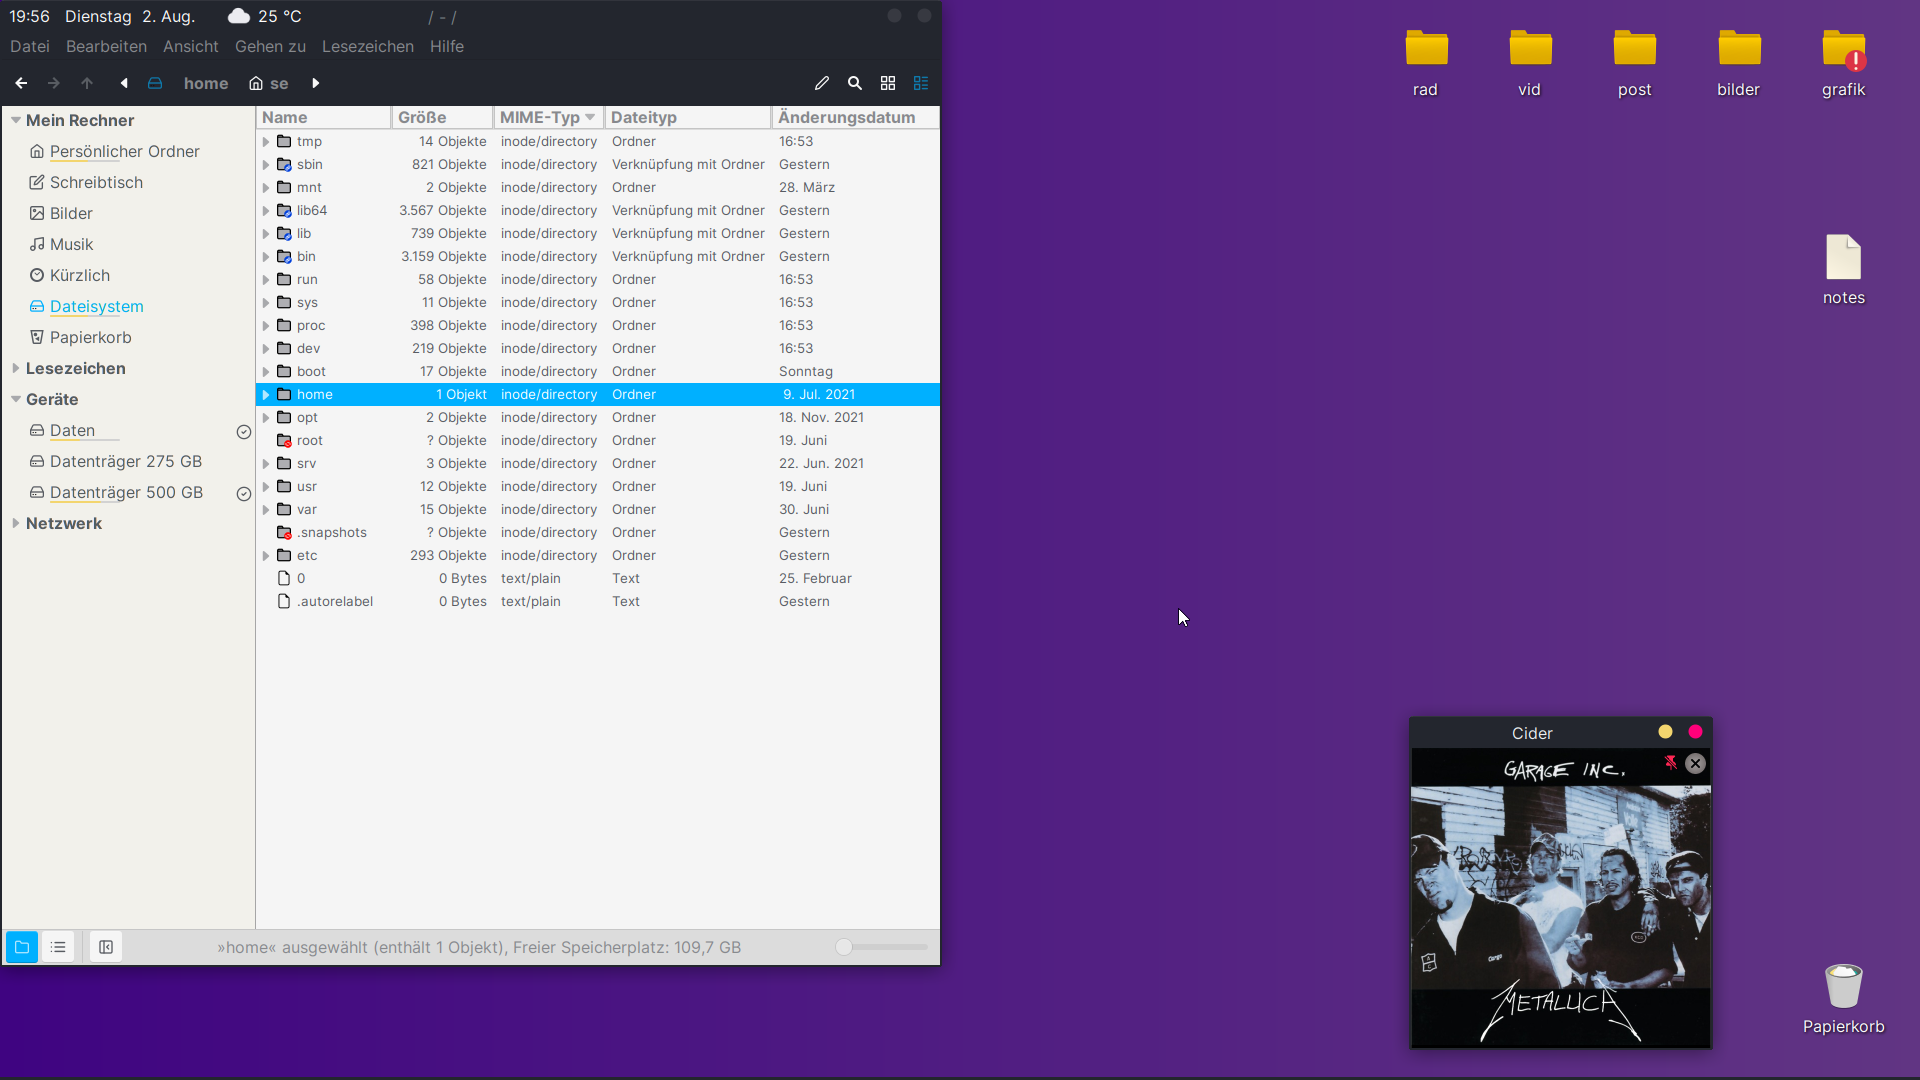The width and height of the screenshot is (1920, 1080).
Task: Switch to icon grid view
Action: point(888,83)
